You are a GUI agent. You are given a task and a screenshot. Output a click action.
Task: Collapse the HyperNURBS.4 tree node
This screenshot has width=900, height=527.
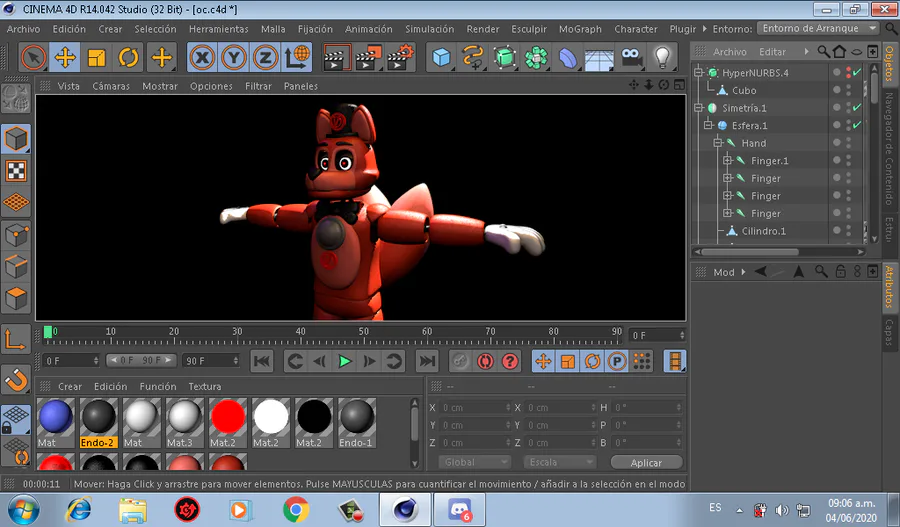[699, 73]
